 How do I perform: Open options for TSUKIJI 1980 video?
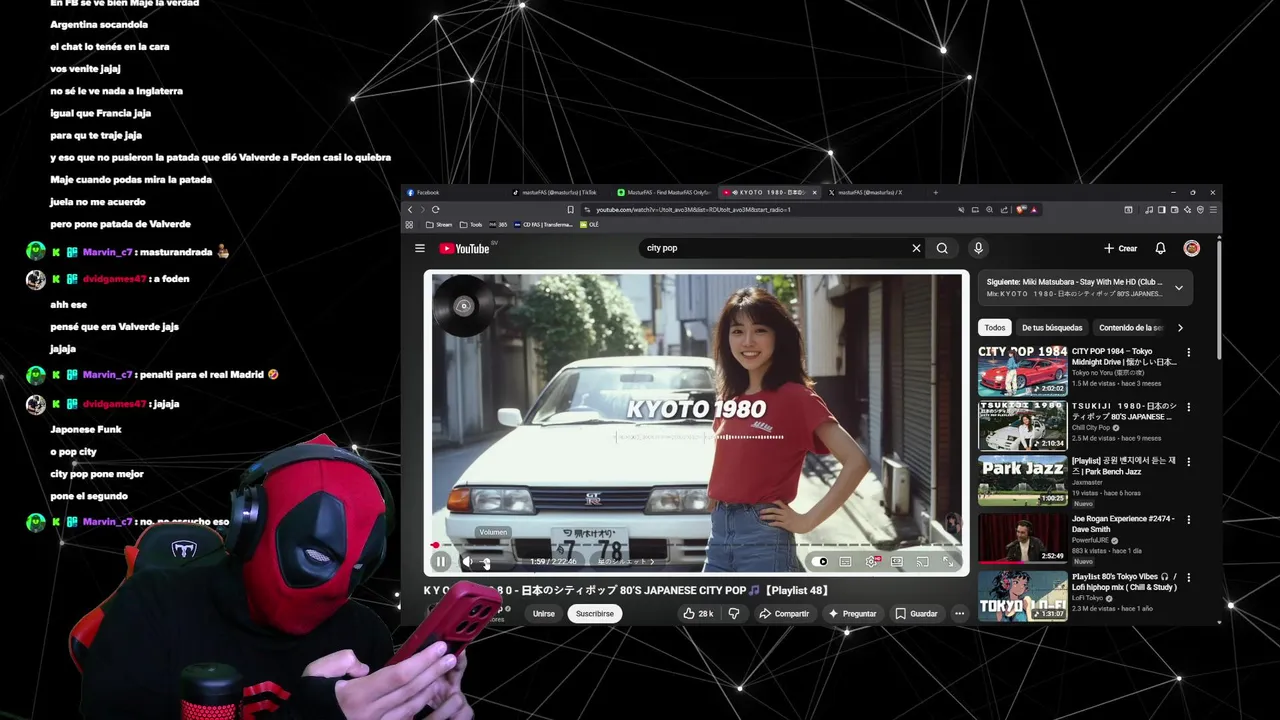[x=1189, y=407]
